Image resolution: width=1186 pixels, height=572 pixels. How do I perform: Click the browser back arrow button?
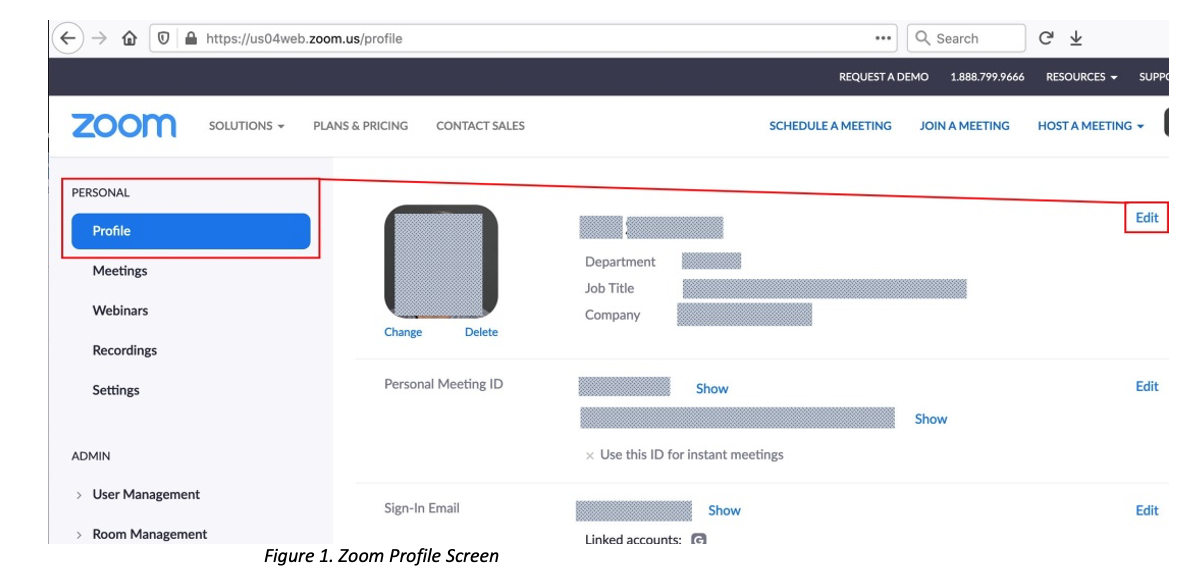[67, 38]
